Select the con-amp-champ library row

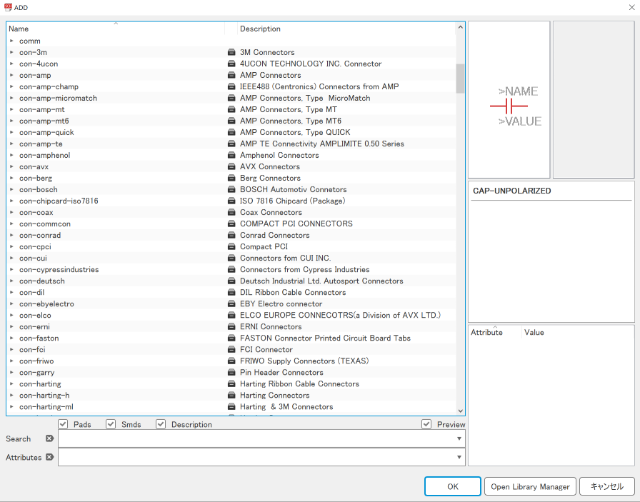point(231,87)
